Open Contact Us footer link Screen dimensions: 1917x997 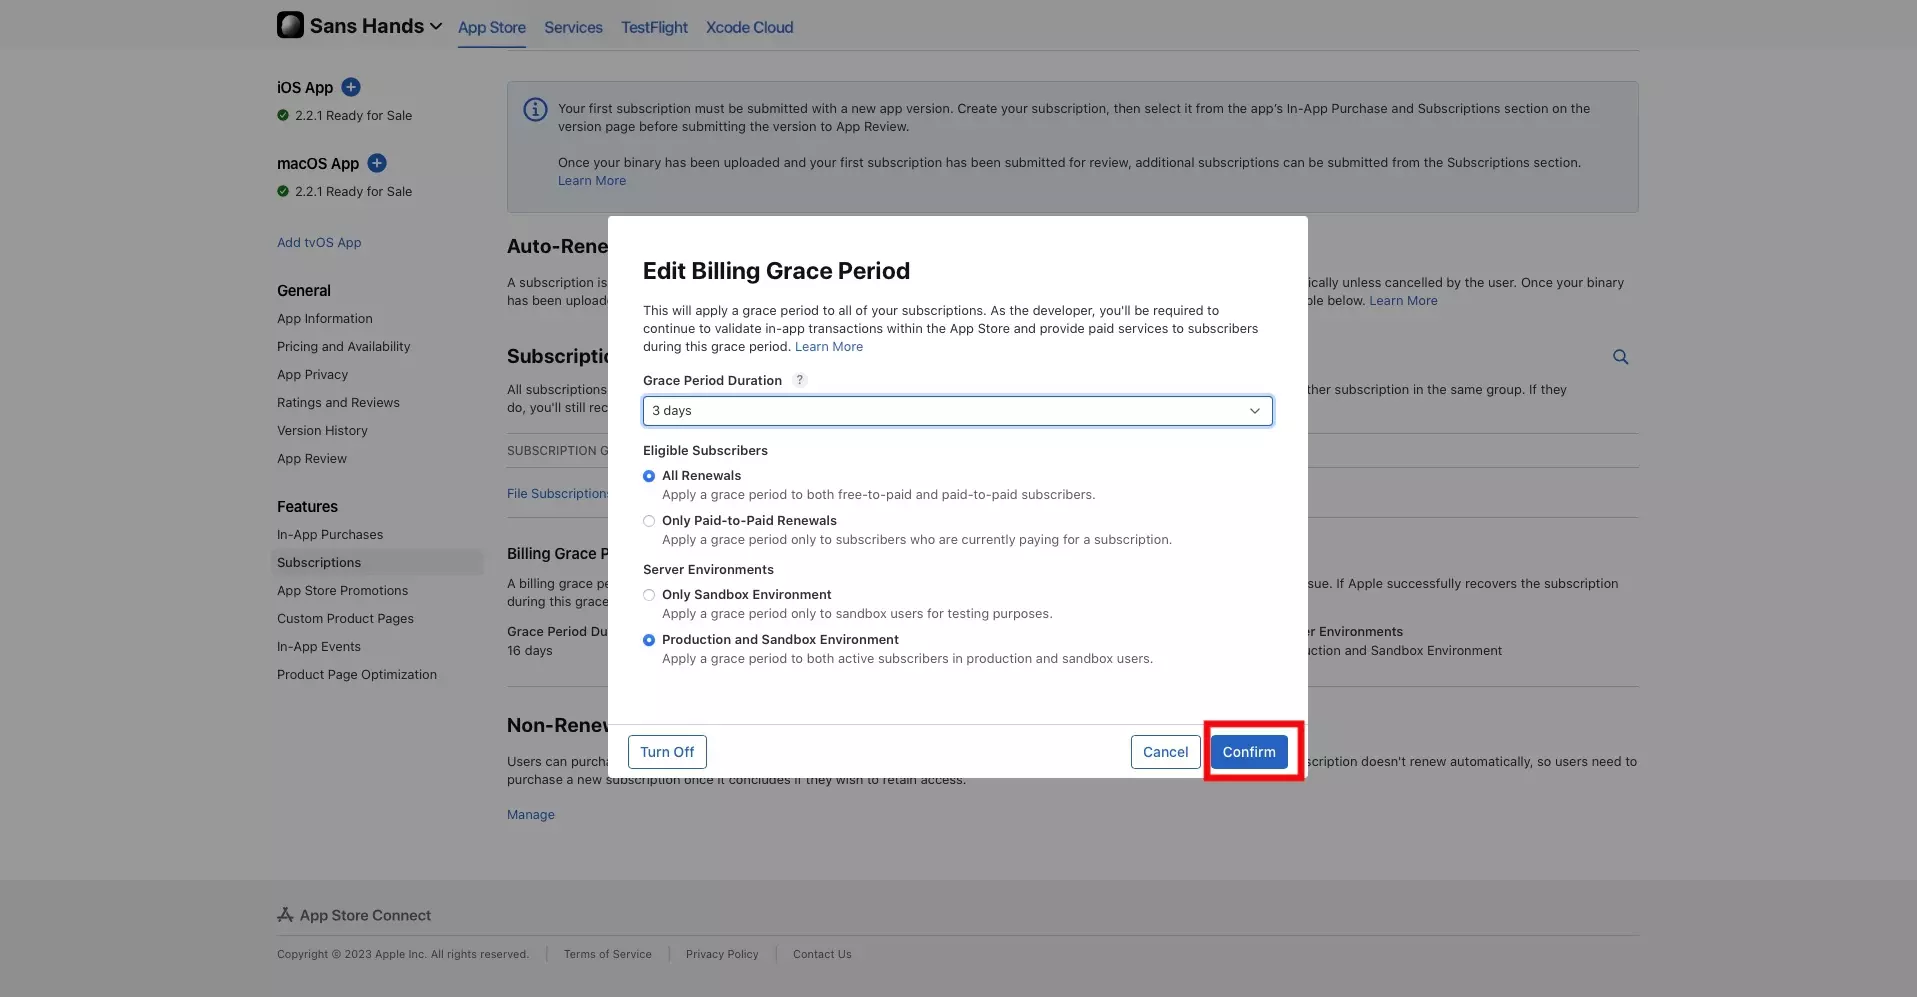coord(822,954)
